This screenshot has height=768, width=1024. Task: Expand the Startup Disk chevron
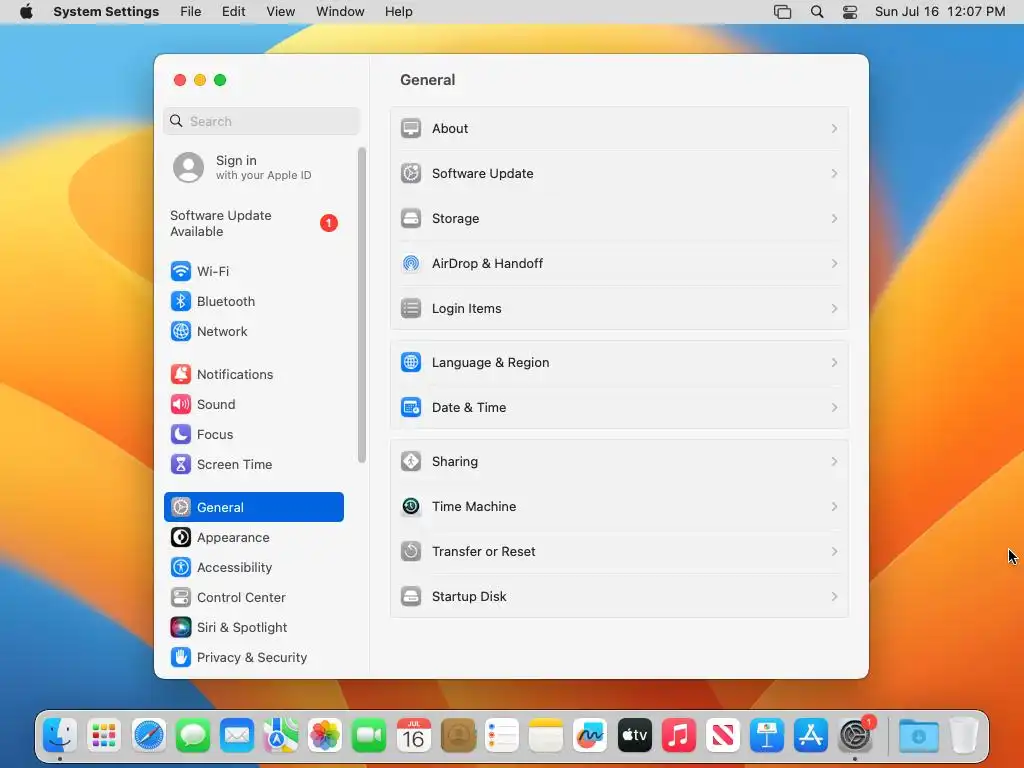click(834, 597)
